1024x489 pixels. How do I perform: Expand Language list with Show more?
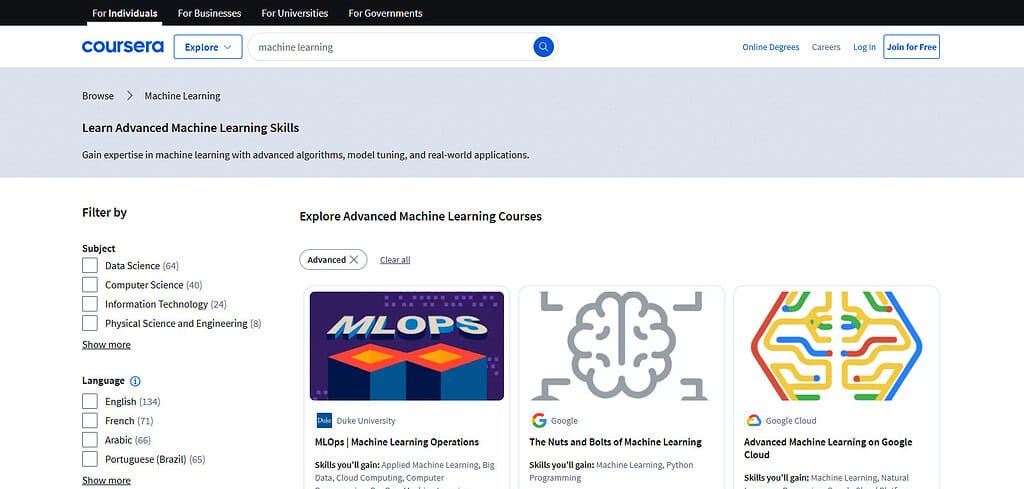(106, 481)
